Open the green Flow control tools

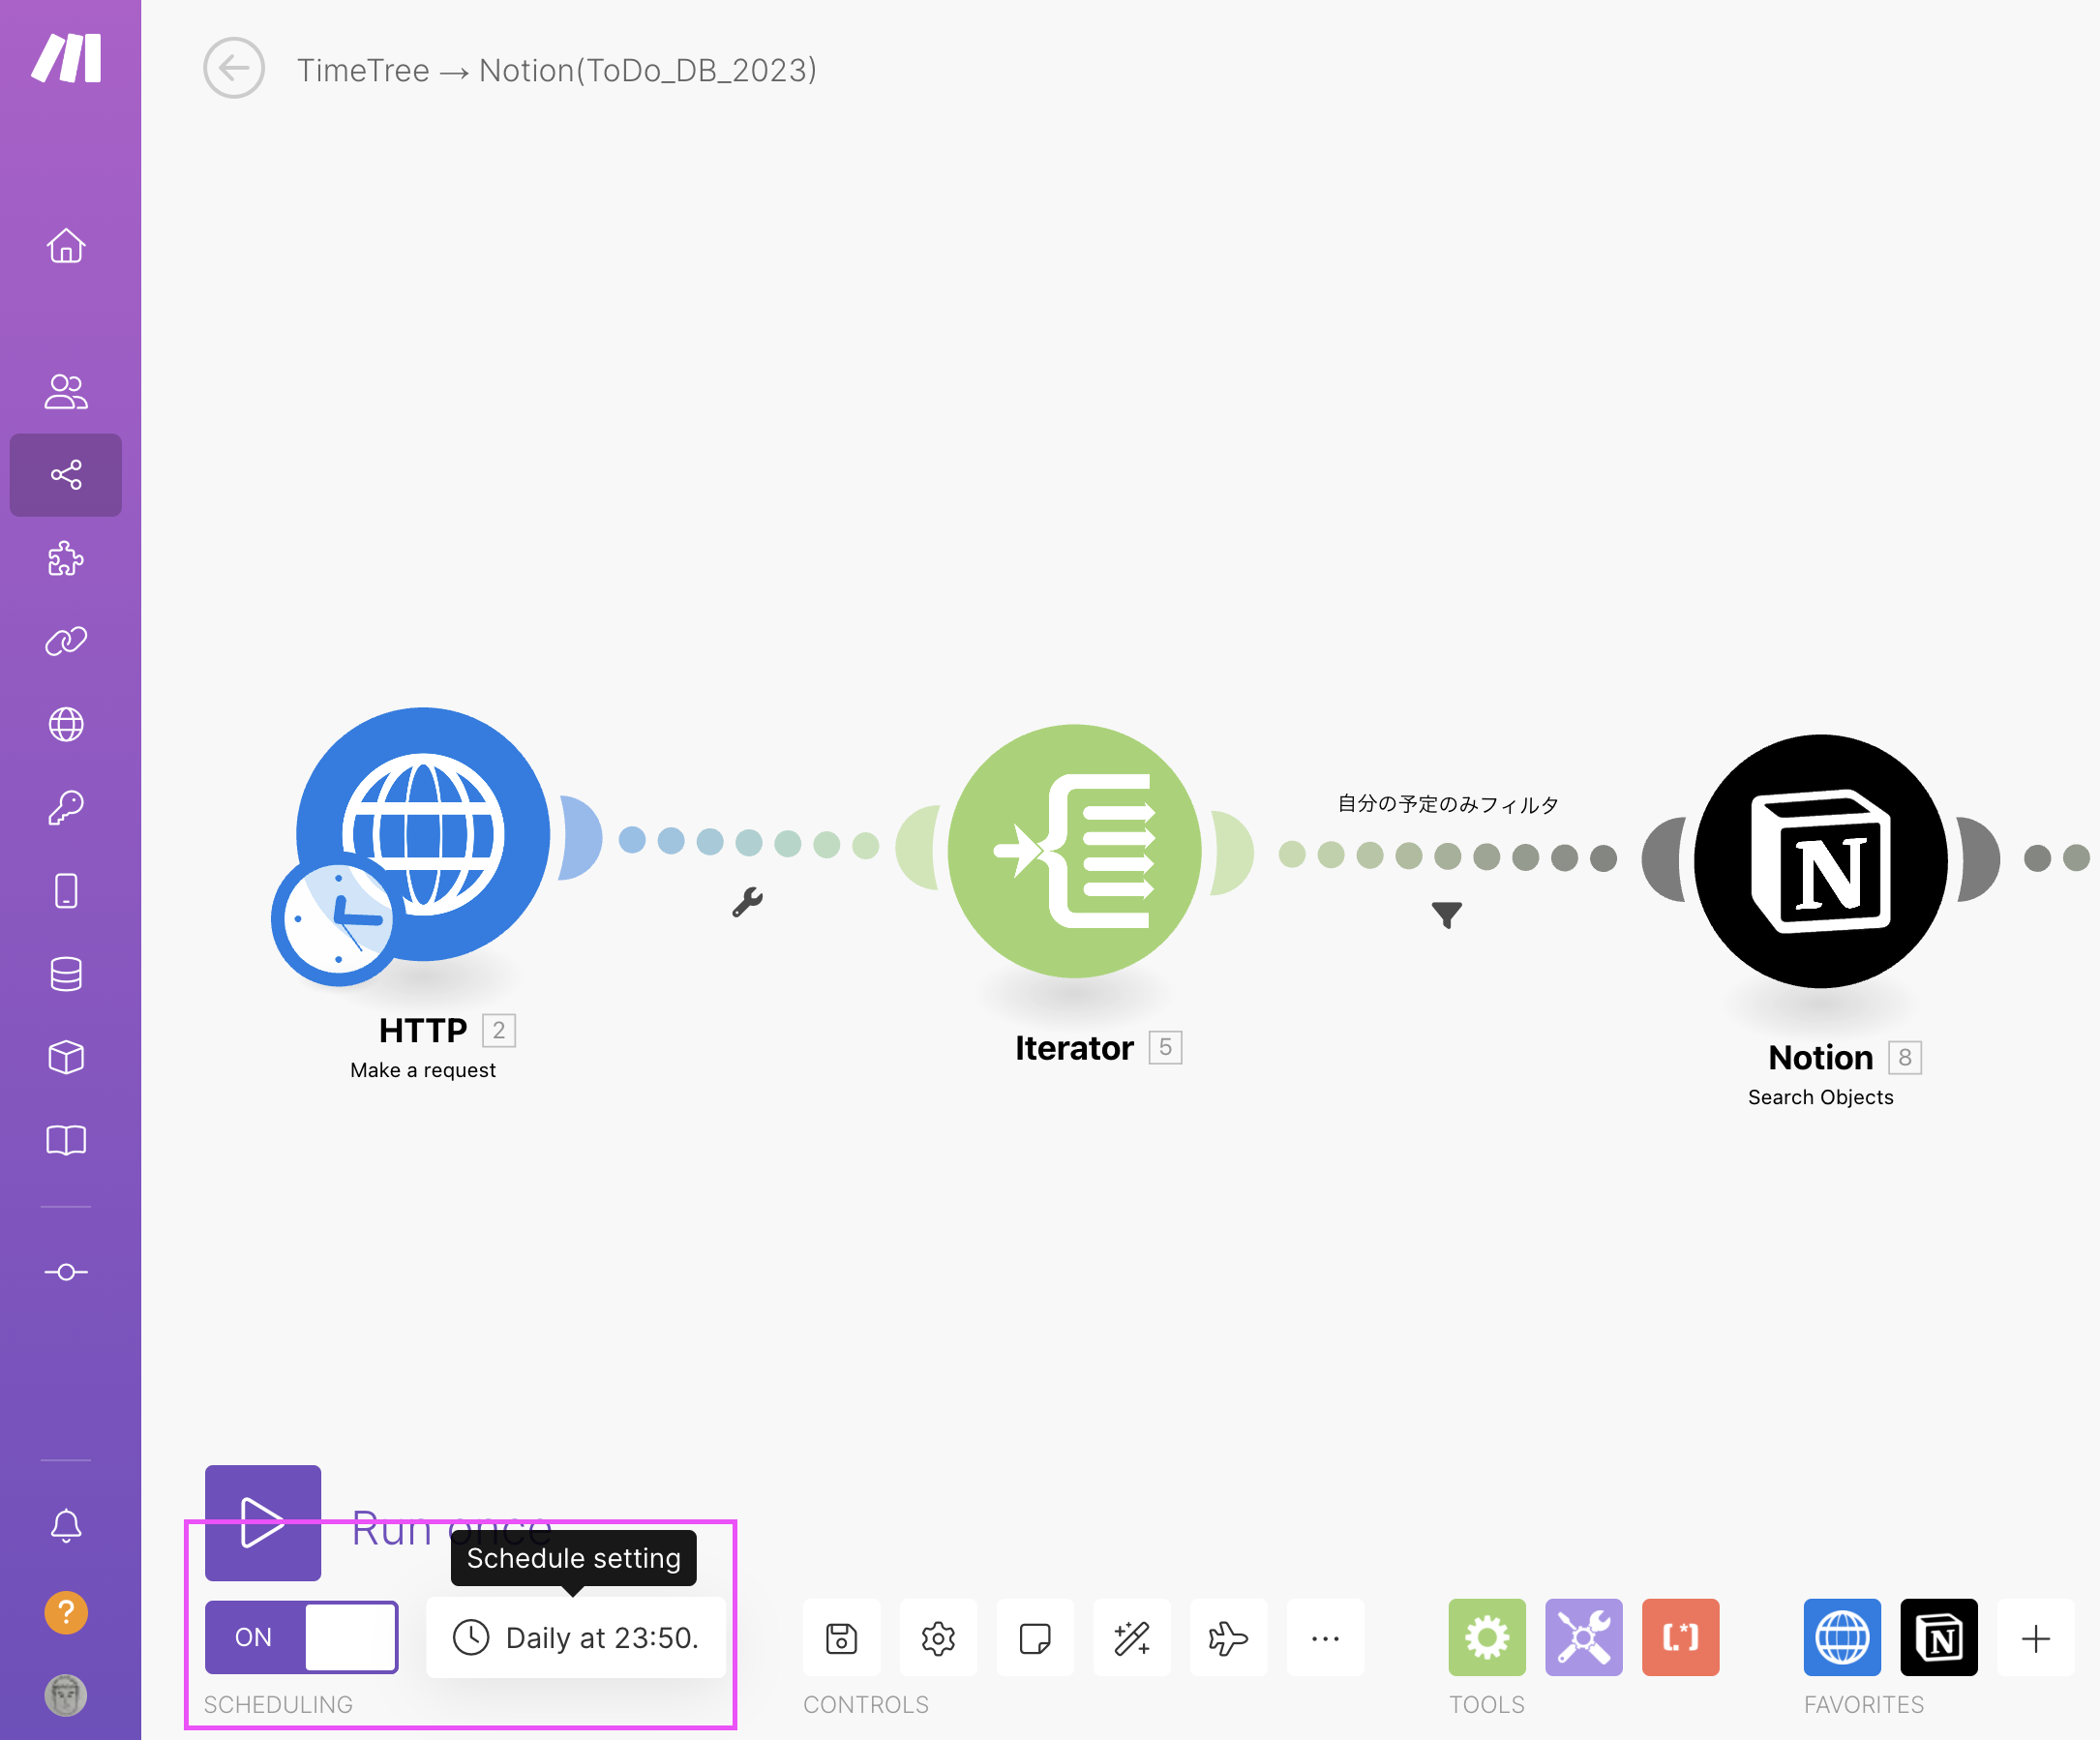pyautogui.click(x=1487, y=1637)
